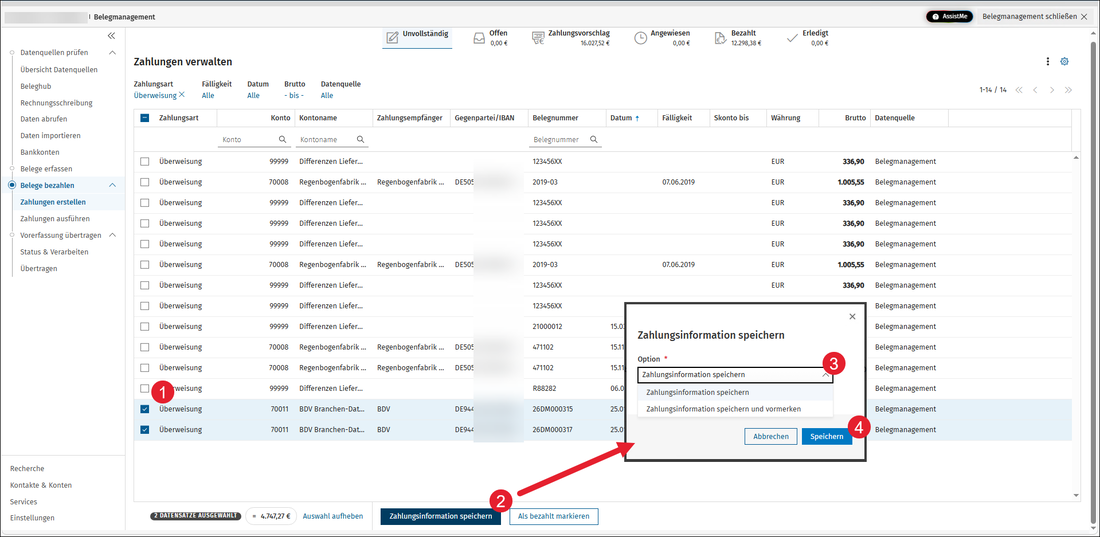Viewport: 1100px width, 537px height.
Task: Open the Option dropdown in the dialog
Action: 735,375
